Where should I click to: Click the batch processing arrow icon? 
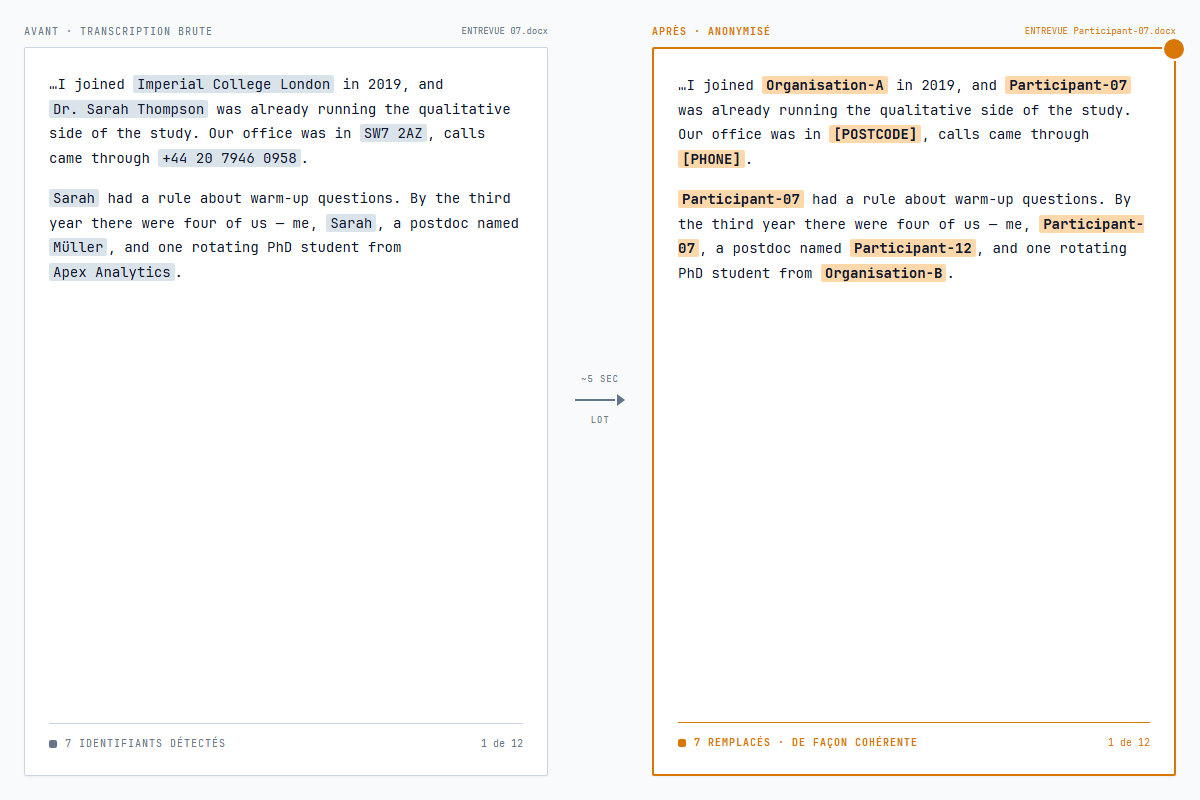click(x=599, y=399)
